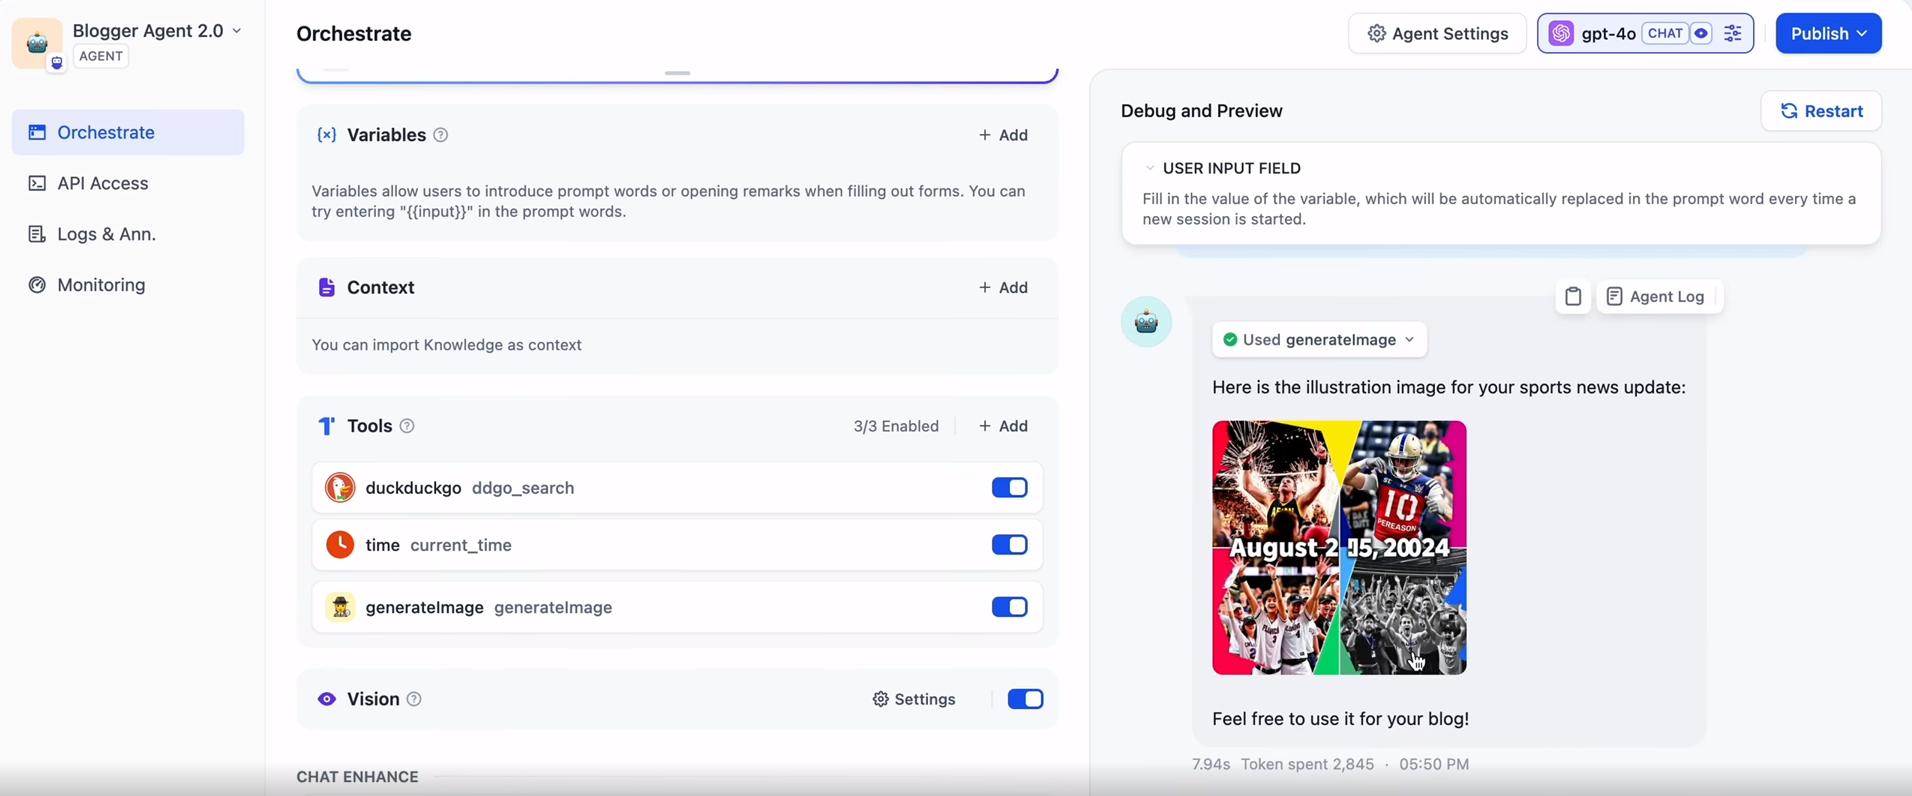The image size is (1912, 796).
Task: Click the Tools help question mark icon
Action: pyautogui.click(x=407, y=426)
